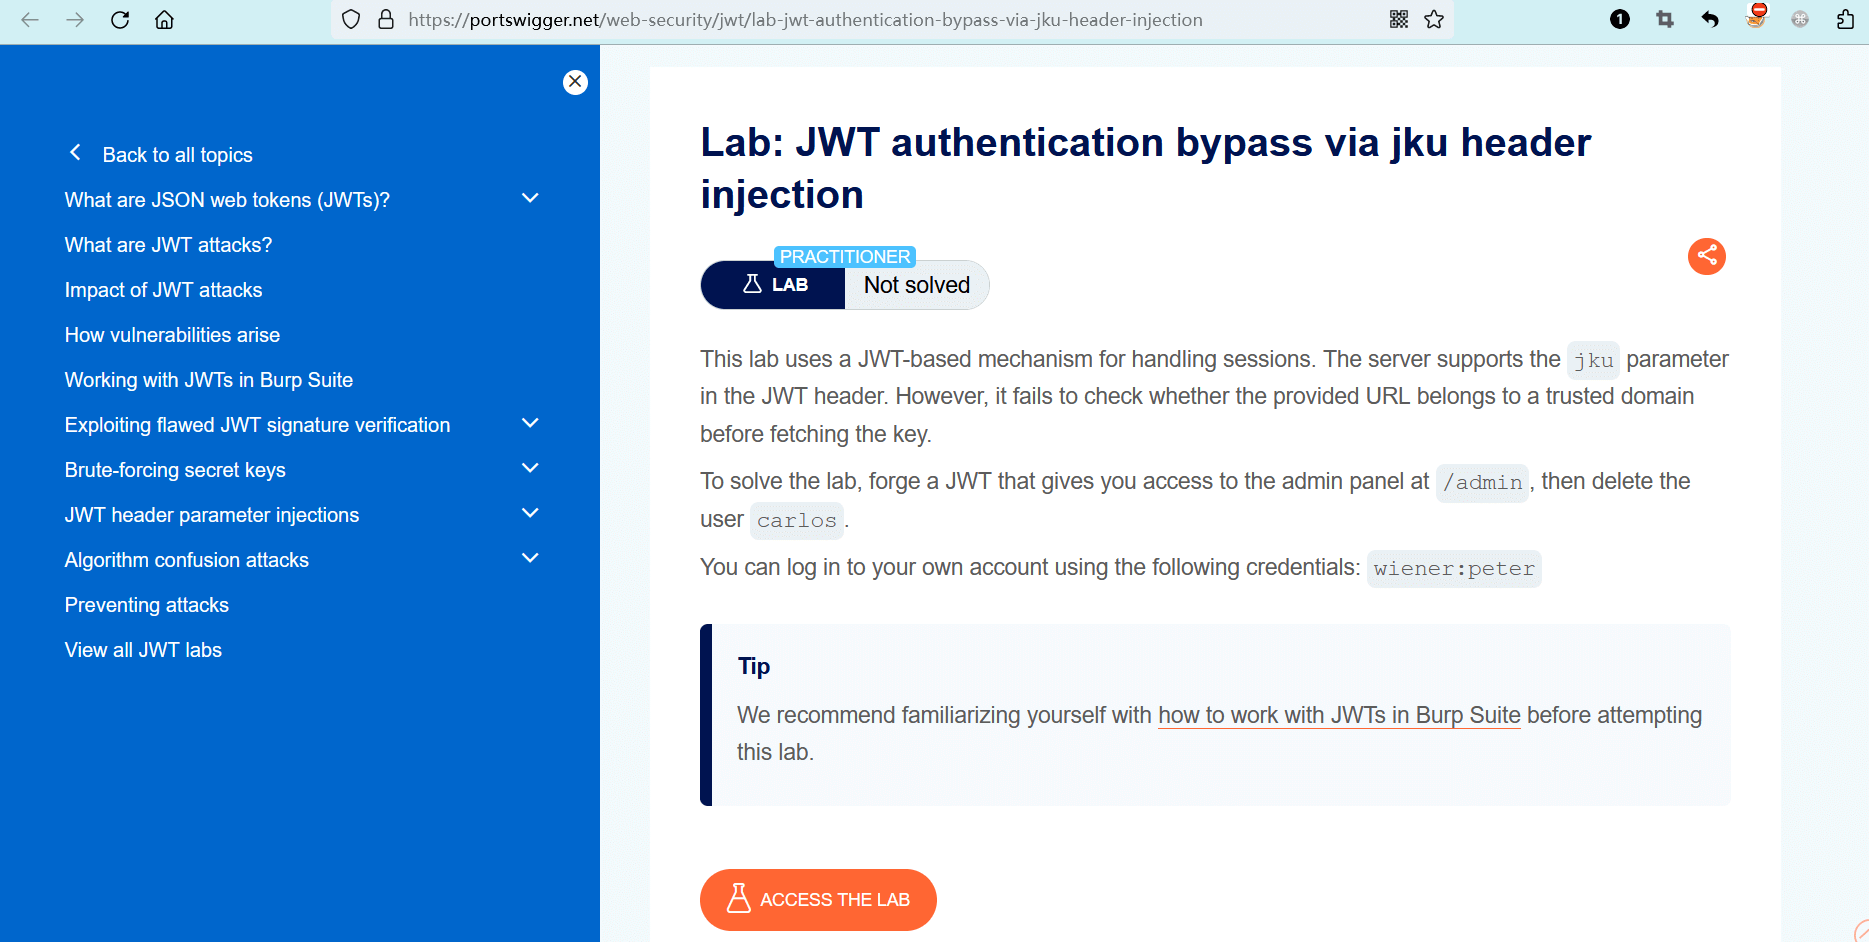
Task: Select "Preventing attacks" in the sidebar
Action: pos(146,605)
